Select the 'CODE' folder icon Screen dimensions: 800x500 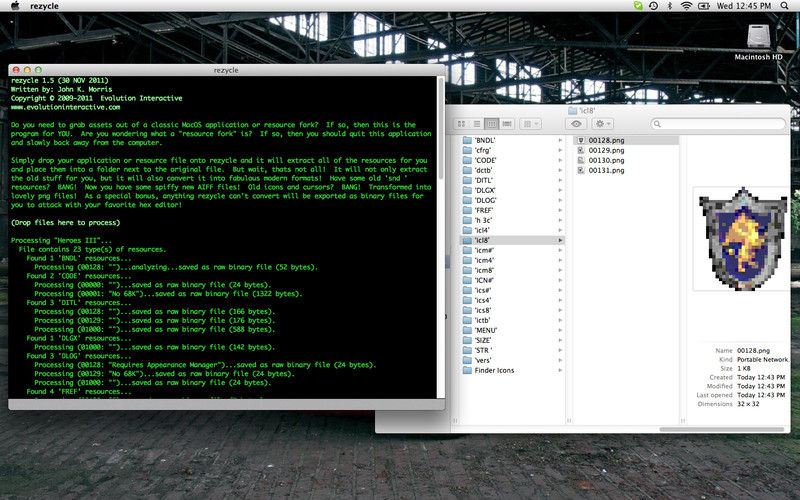[467, 160]
